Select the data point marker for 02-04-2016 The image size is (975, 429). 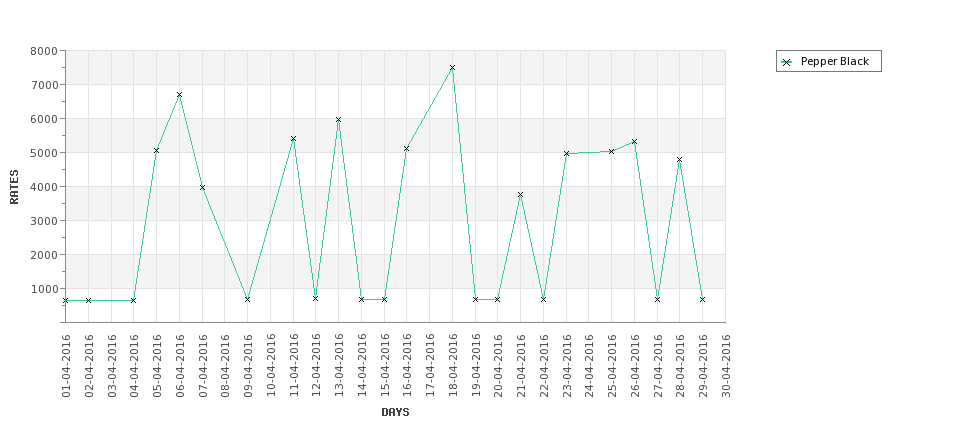click(88, 300)
